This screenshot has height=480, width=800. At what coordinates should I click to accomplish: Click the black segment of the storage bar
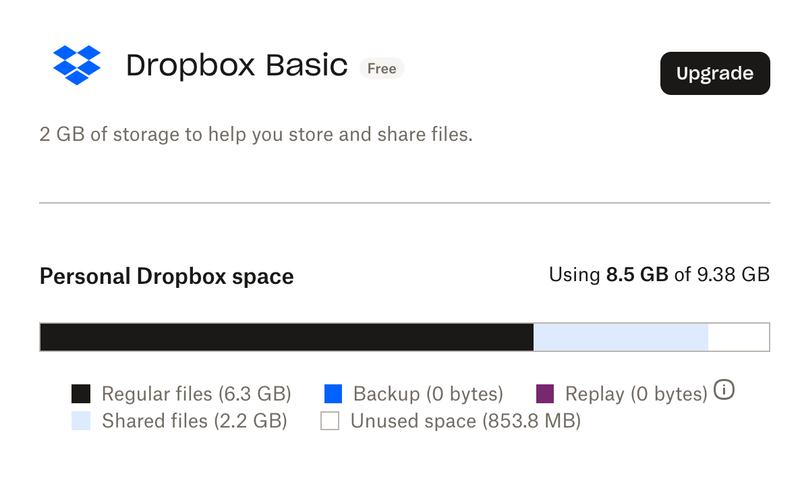coord(286,337)
